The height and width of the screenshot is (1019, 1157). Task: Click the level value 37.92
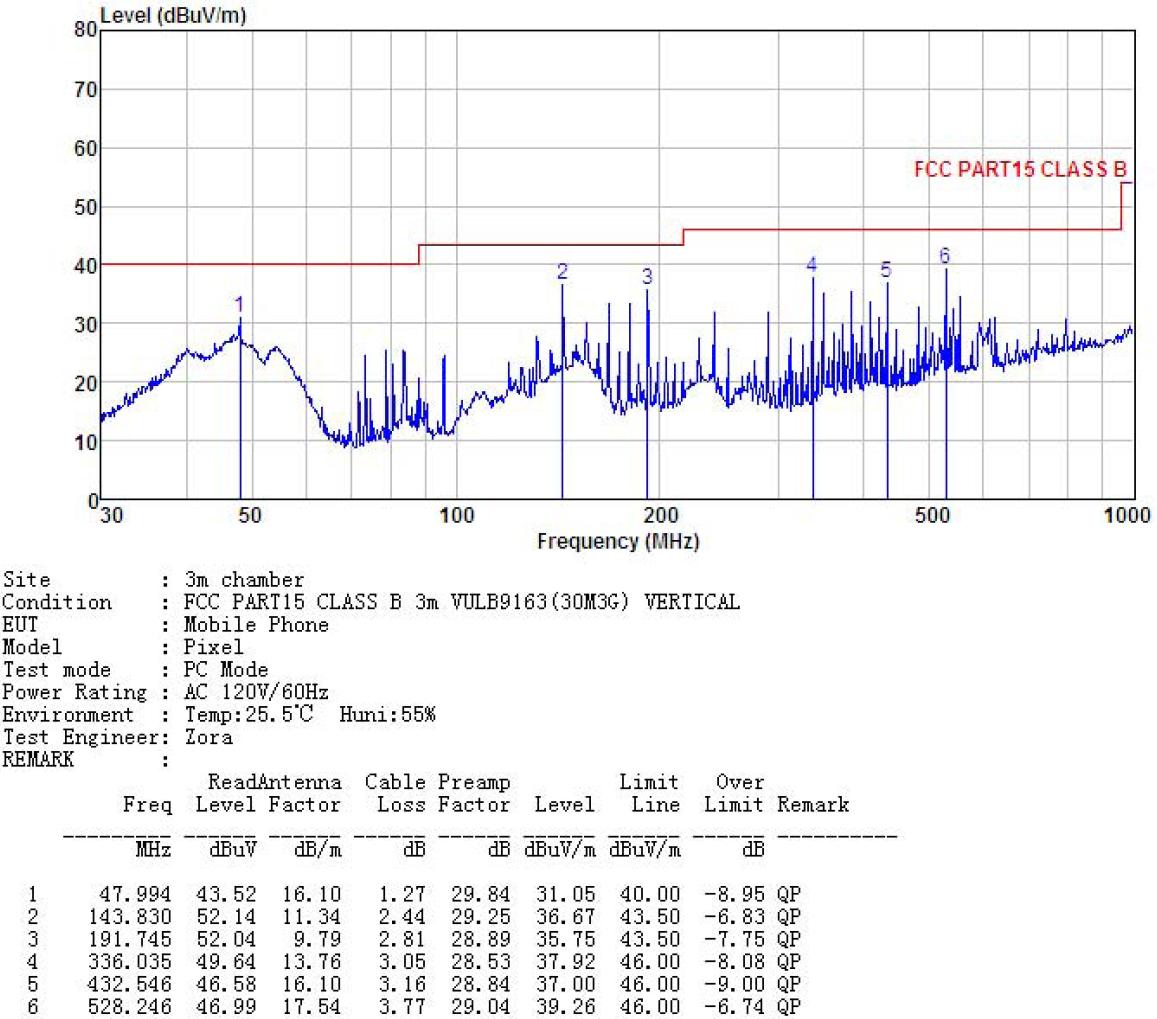(x=565, y=961)
